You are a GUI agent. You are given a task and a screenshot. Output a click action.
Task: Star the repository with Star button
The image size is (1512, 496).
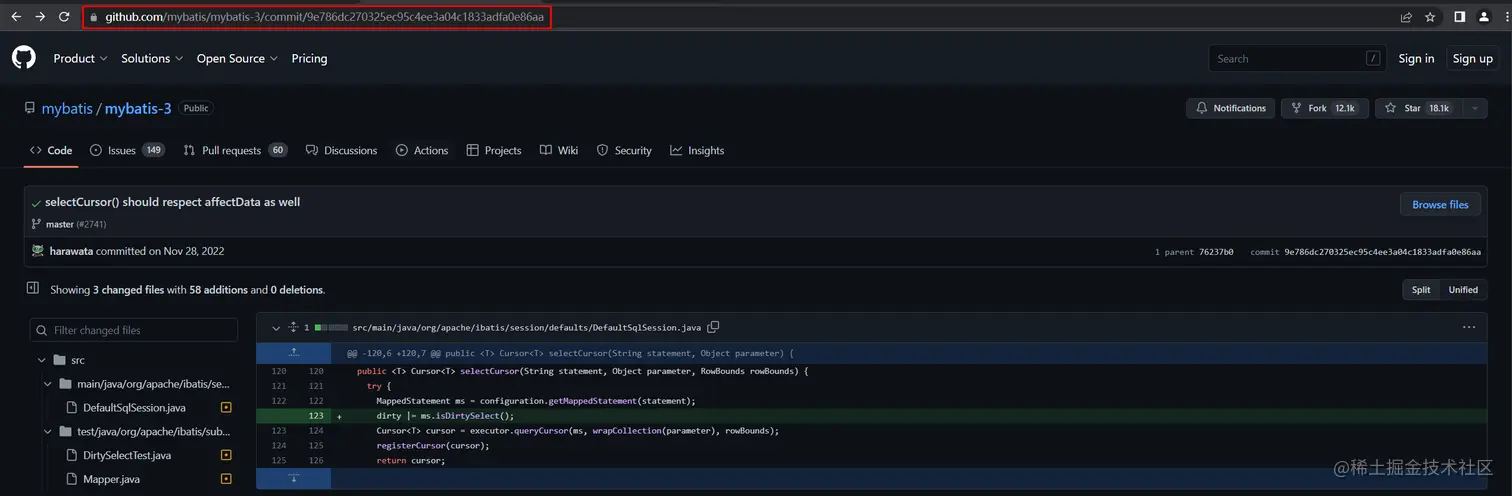pos(1420,108)
